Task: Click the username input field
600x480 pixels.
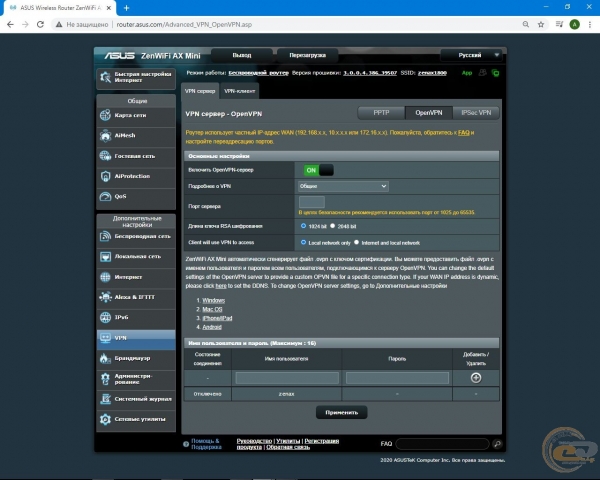Action: (x=287, y=378)
